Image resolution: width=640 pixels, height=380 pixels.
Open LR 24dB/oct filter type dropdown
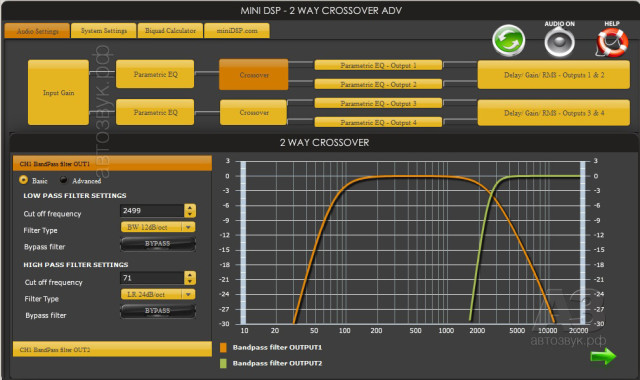(158, 294)
